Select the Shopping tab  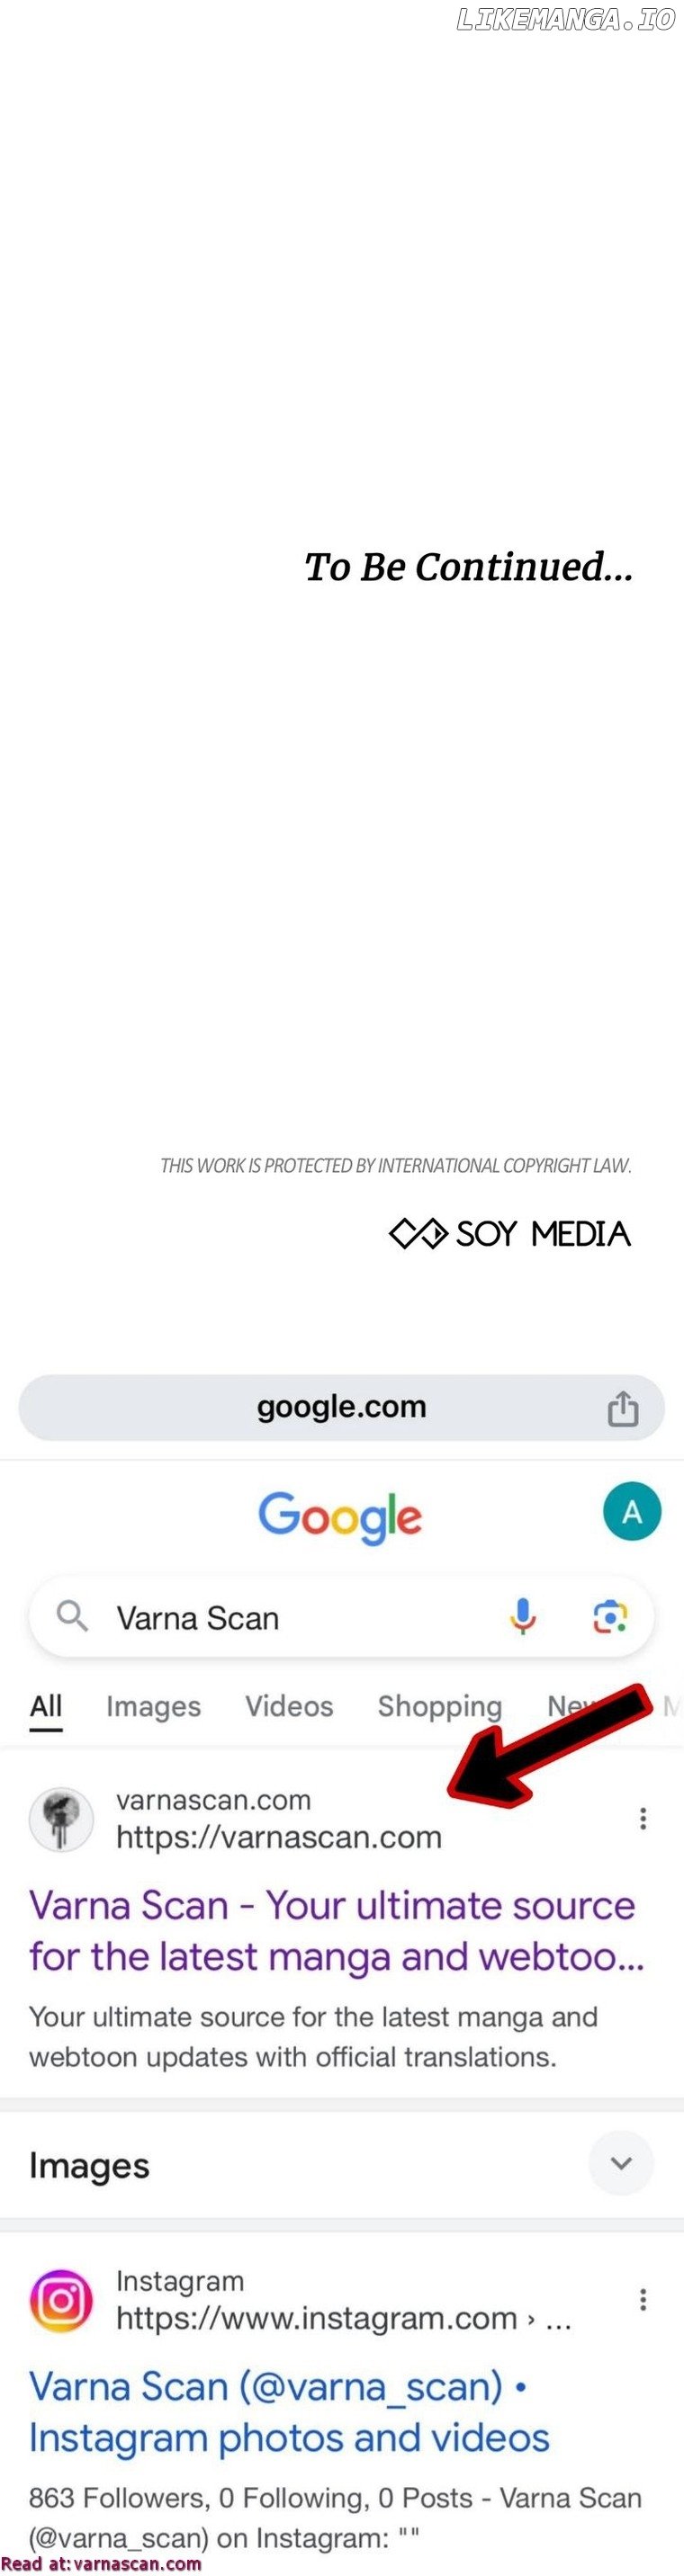coord(439,1706)
